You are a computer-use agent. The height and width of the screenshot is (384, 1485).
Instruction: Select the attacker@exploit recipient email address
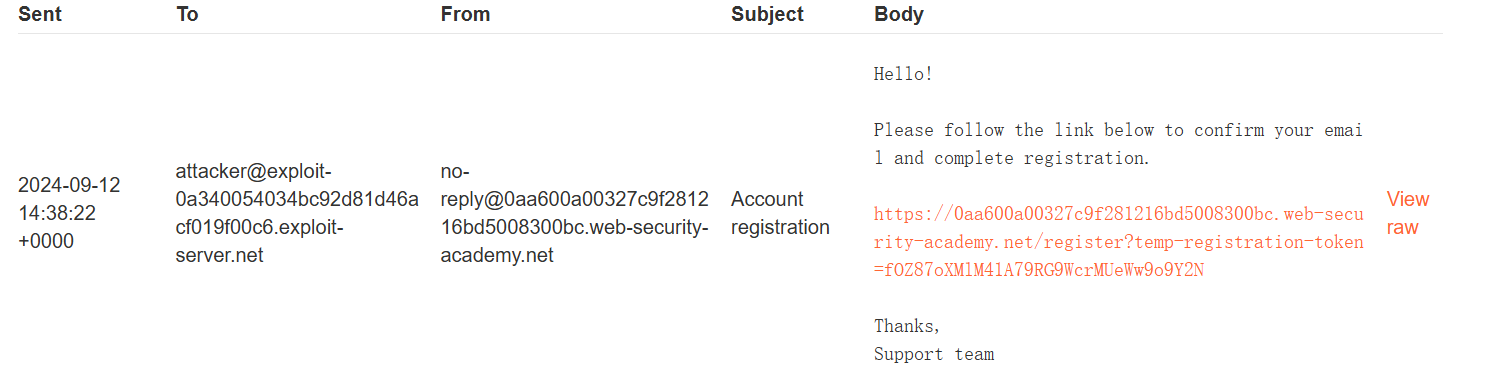[x=297, y=213]
